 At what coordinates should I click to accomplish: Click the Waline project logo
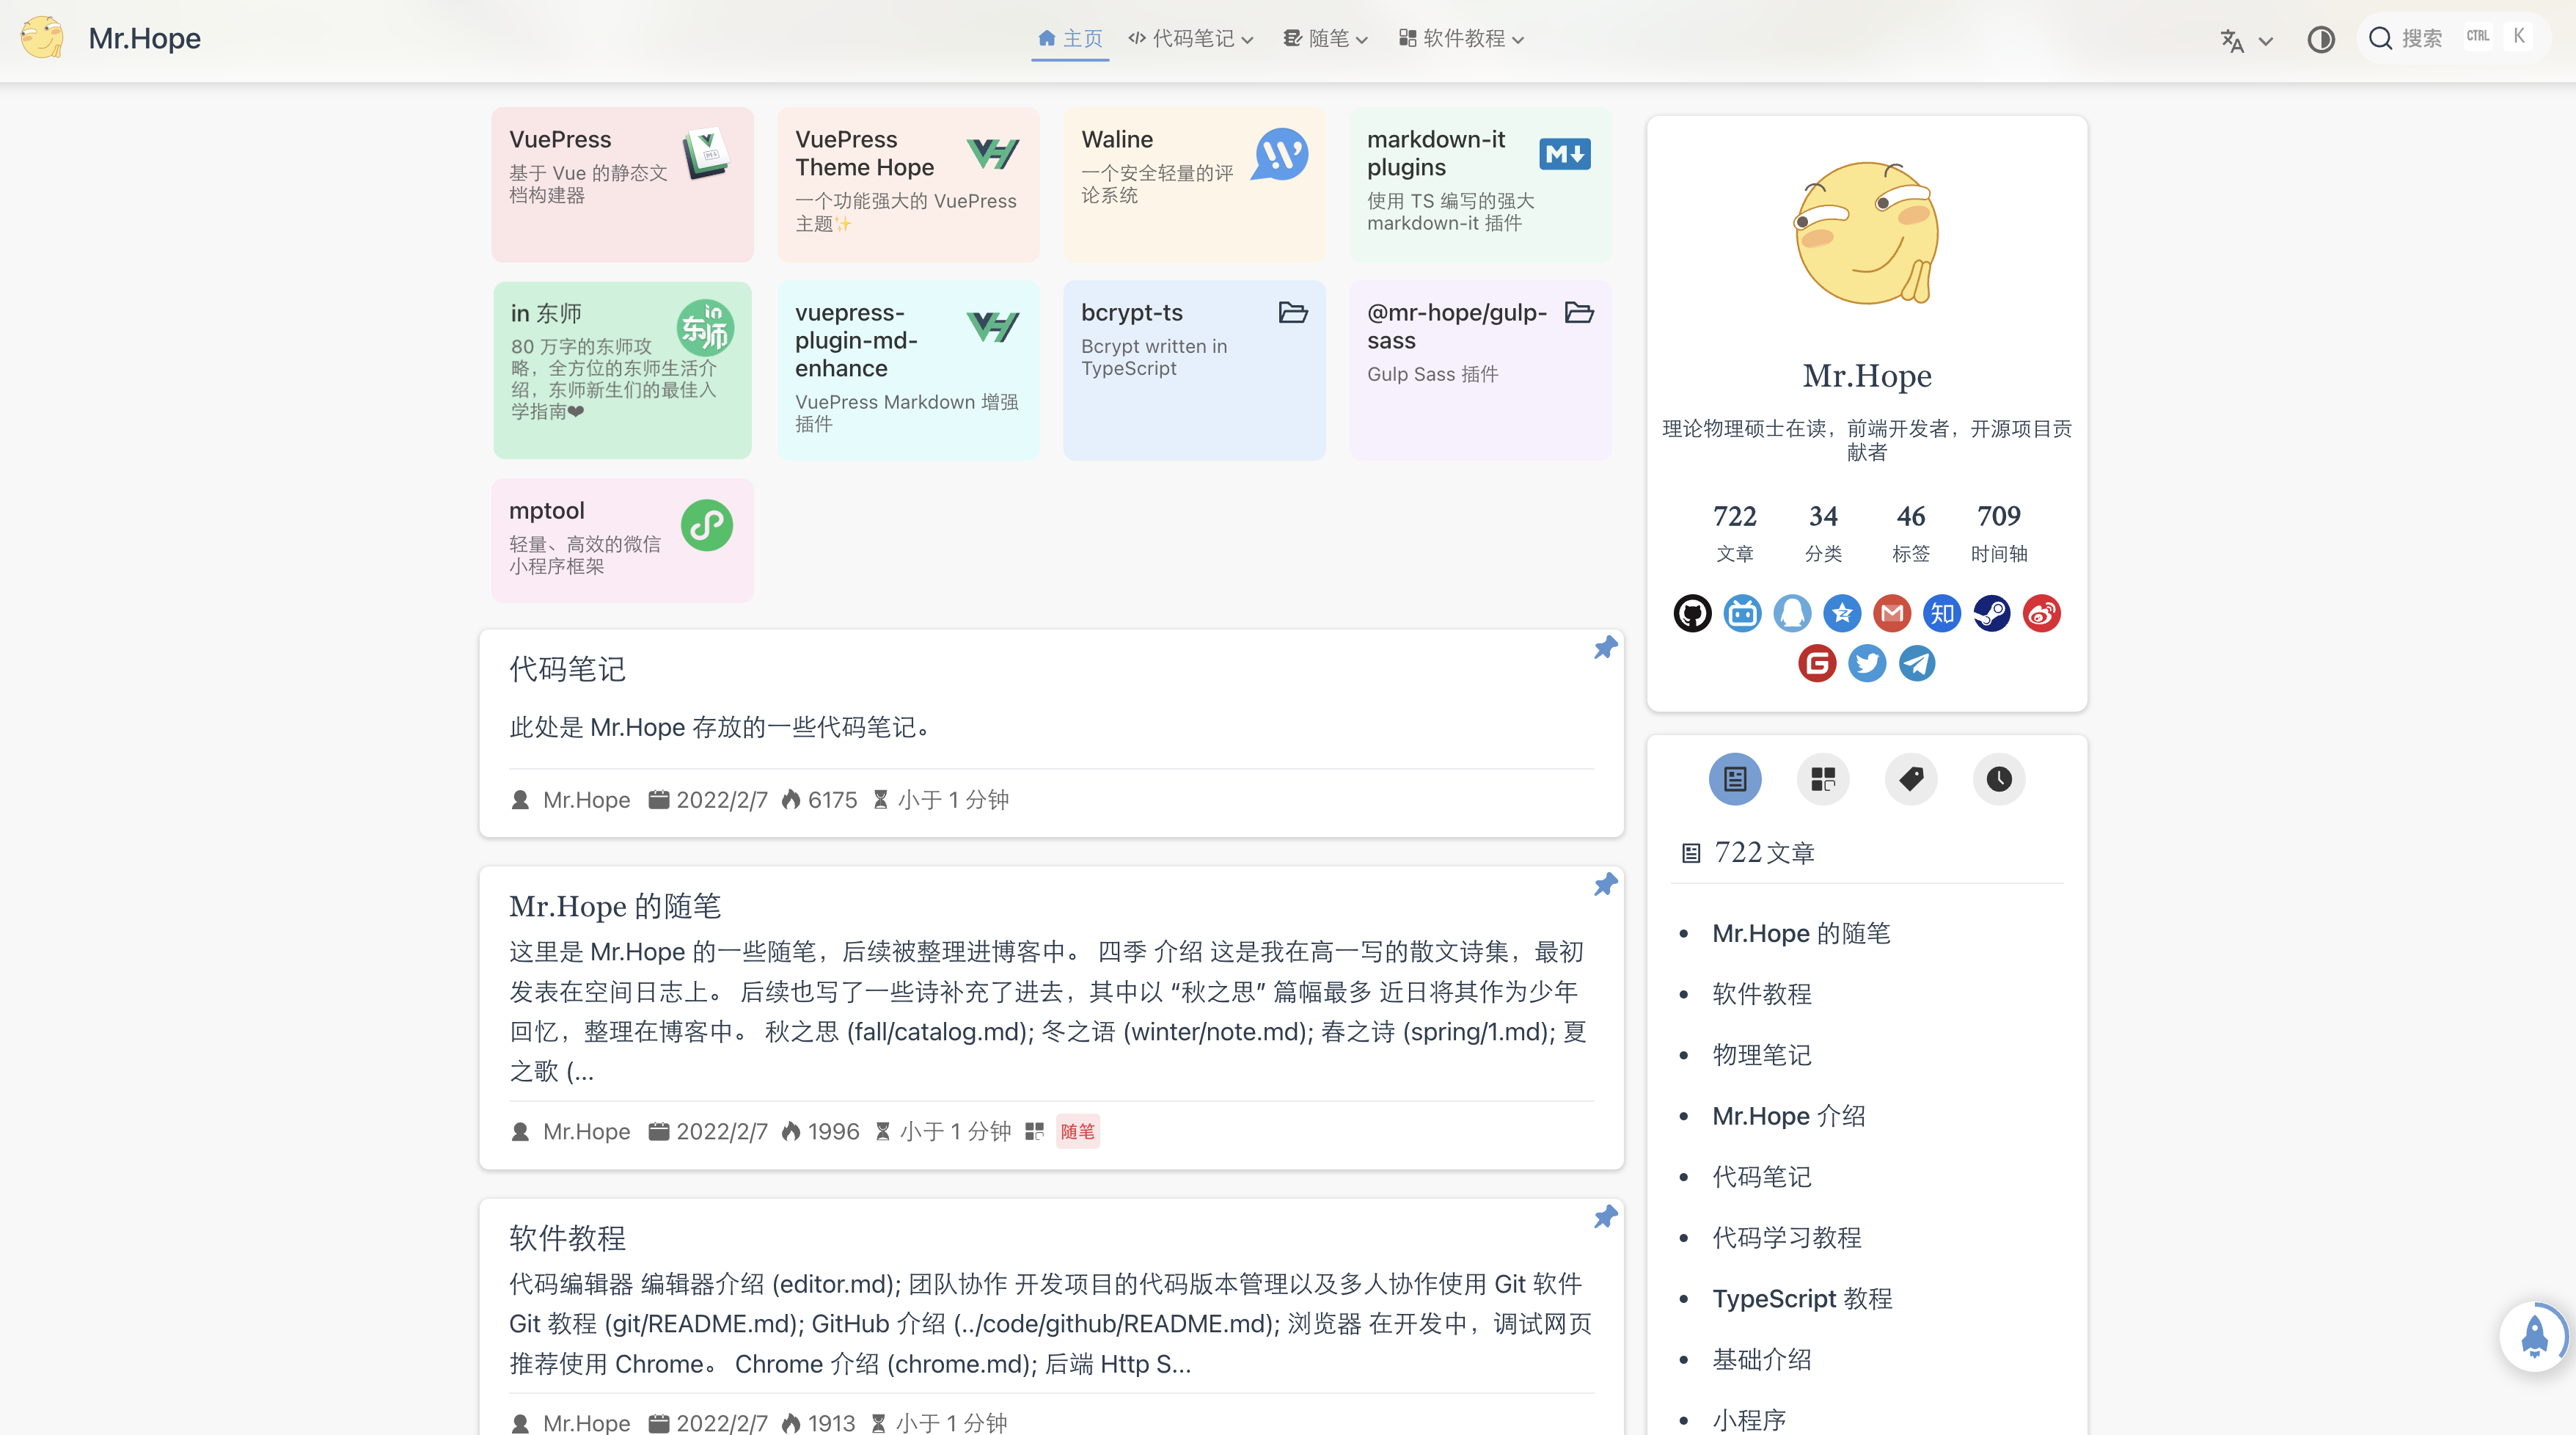1280,154
